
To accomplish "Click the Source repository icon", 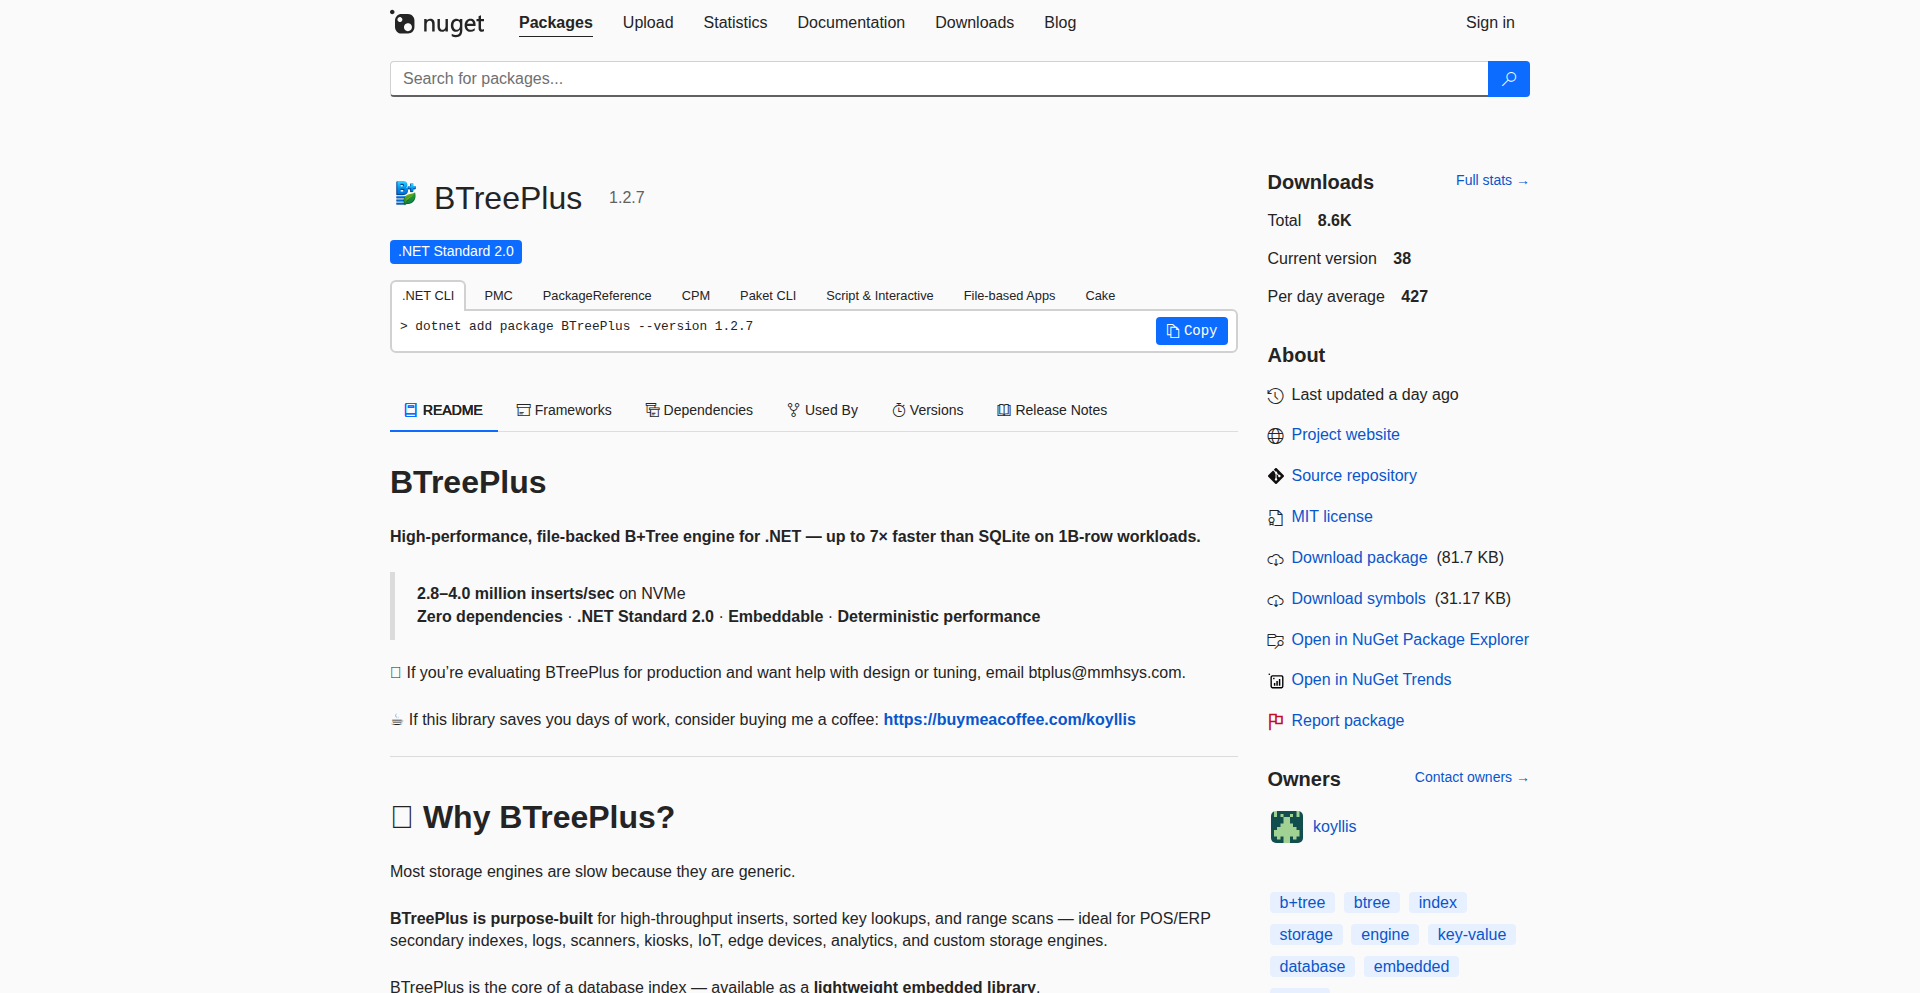I will point(1275,476).
